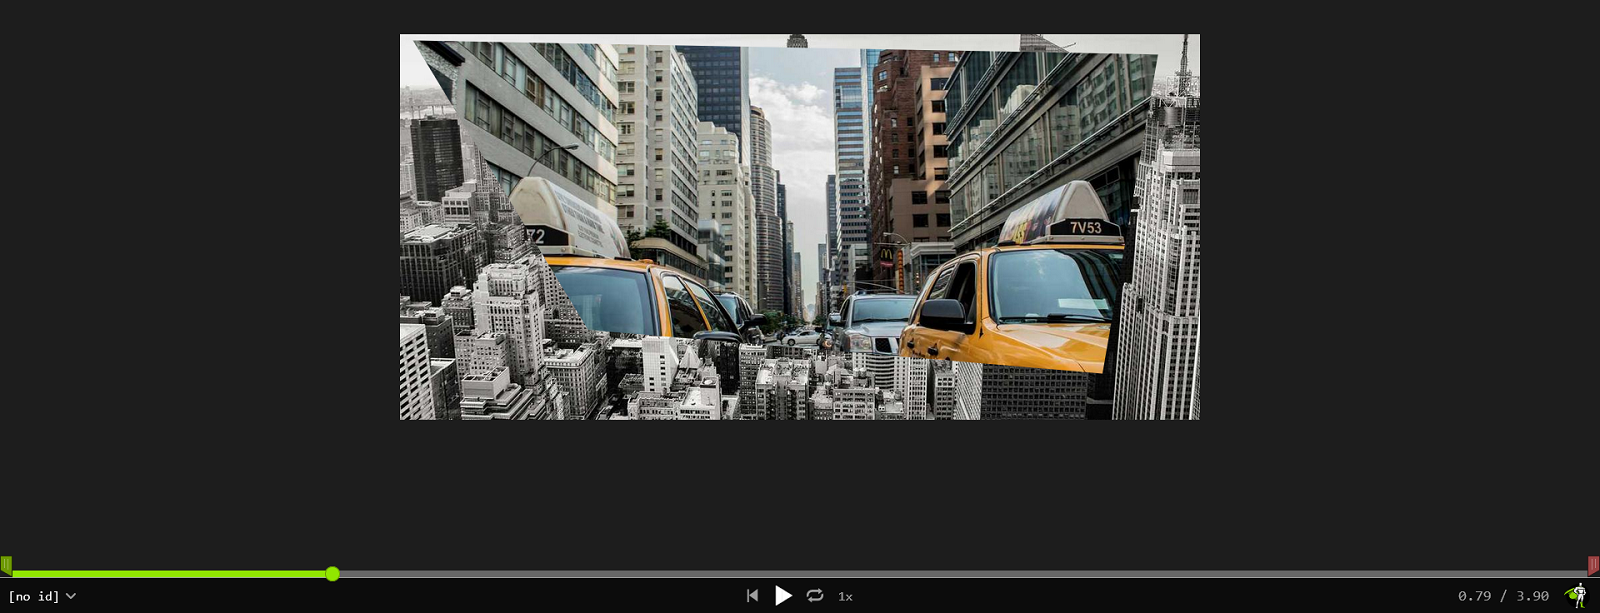Screen dimensions: 1600x613
Task: Expand the chevron beside [no id]
Action: click(71, 596)
